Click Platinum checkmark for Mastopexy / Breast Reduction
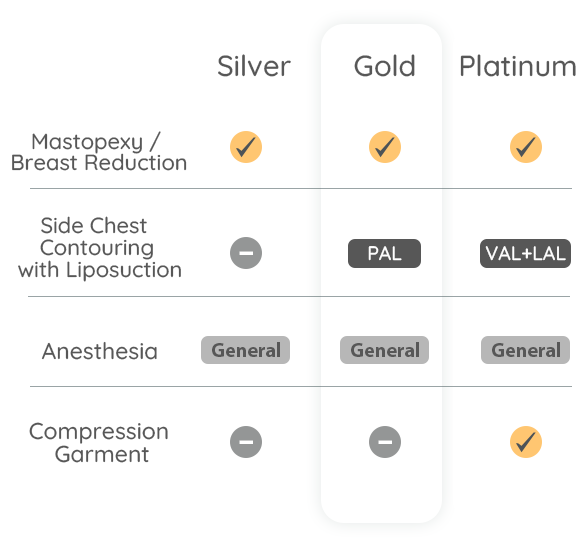This screenshot has height=547, width=585. point(526,147)
